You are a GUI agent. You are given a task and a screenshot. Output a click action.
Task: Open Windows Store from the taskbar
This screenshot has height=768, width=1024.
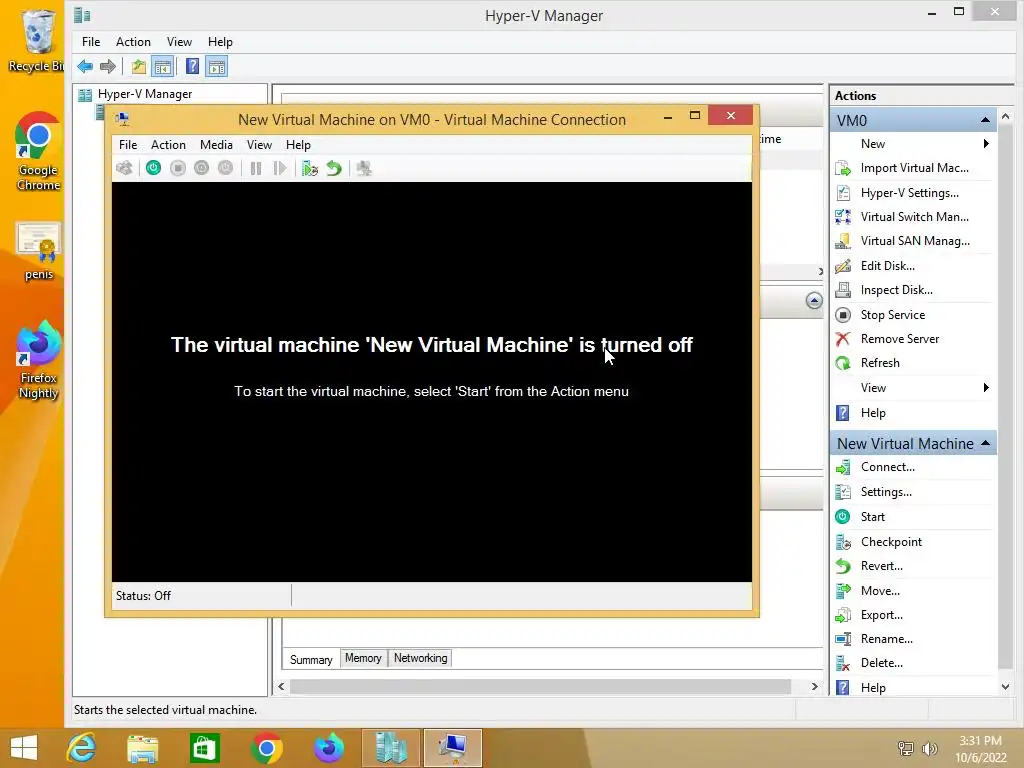click(x=204, y=749)
